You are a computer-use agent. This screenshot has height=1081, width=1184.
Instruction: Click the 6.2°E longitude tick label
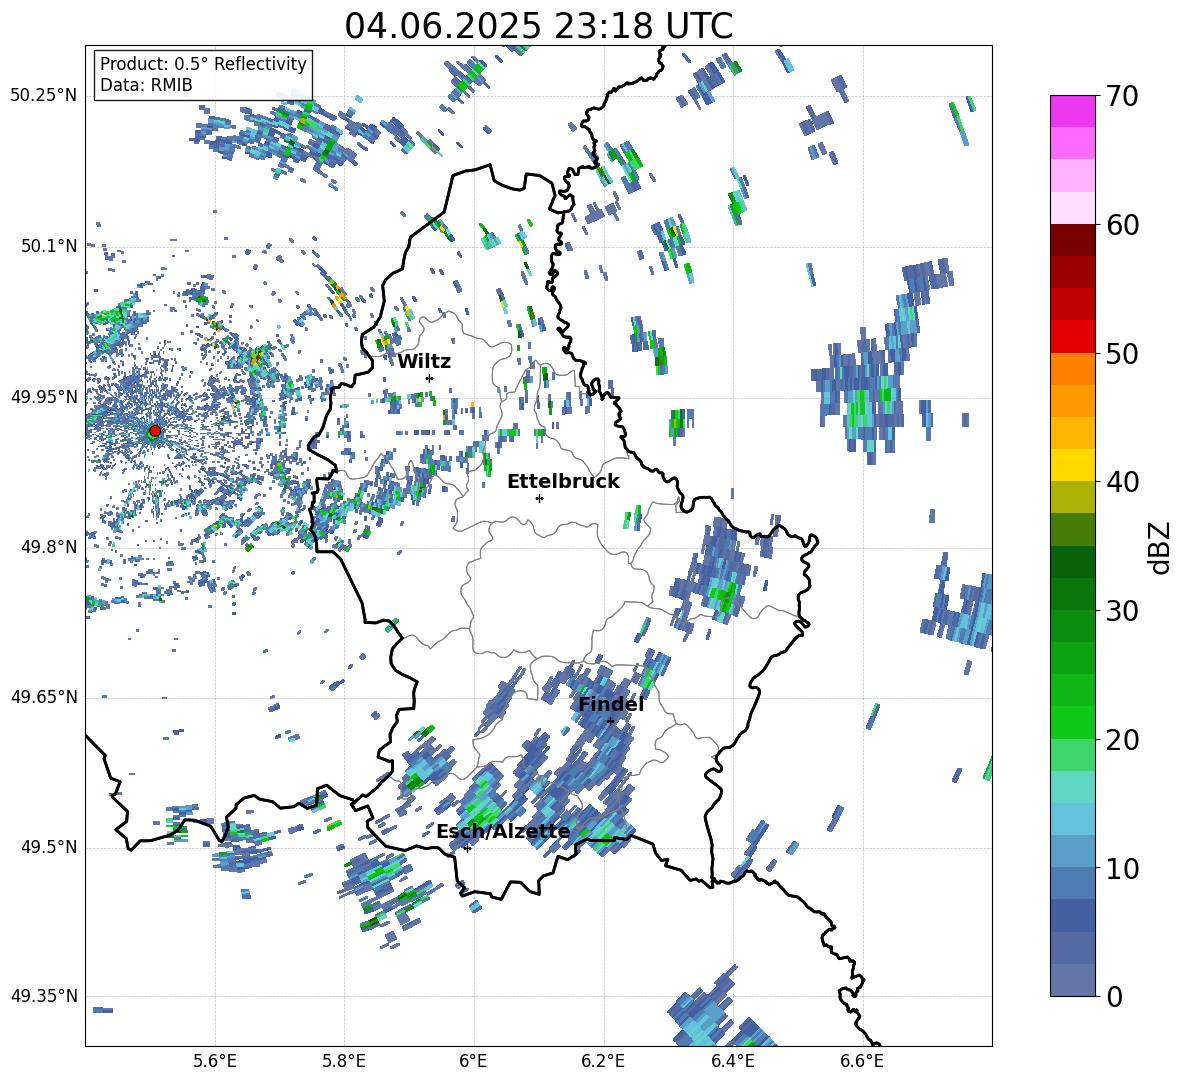[x=603, y=1061]
